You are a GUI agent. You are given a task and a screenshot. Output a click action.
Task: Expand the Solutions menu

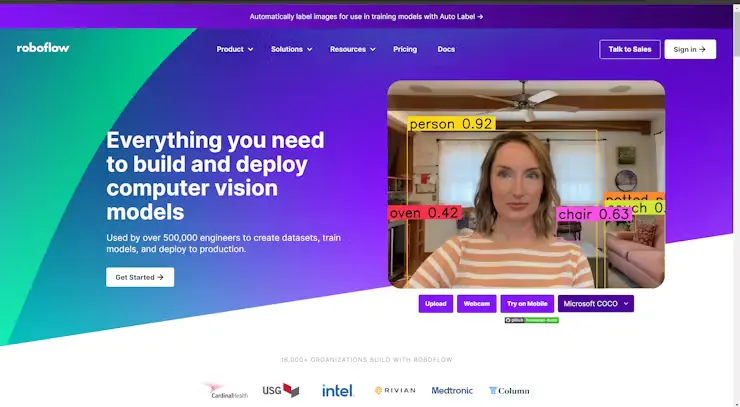(x=291, y=49)
